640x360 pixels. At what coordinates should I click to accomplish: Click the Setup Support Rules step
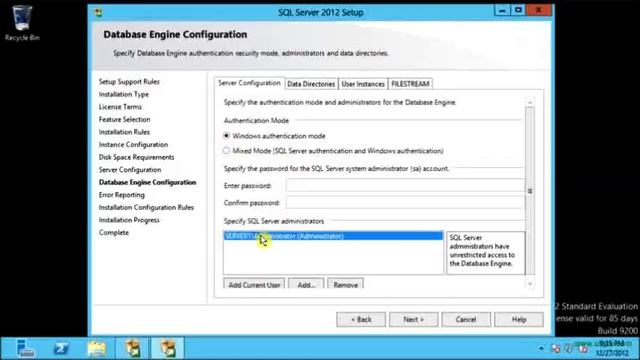129,82
